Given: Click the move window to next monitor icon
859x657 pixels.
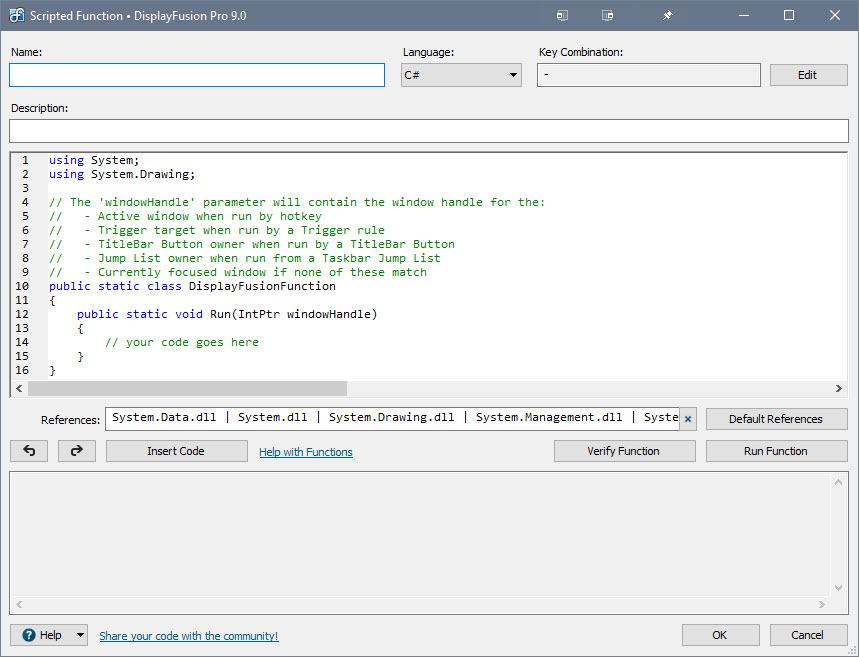Looking at the screenshot, I should pyautogui.click(x=563, y=16).
